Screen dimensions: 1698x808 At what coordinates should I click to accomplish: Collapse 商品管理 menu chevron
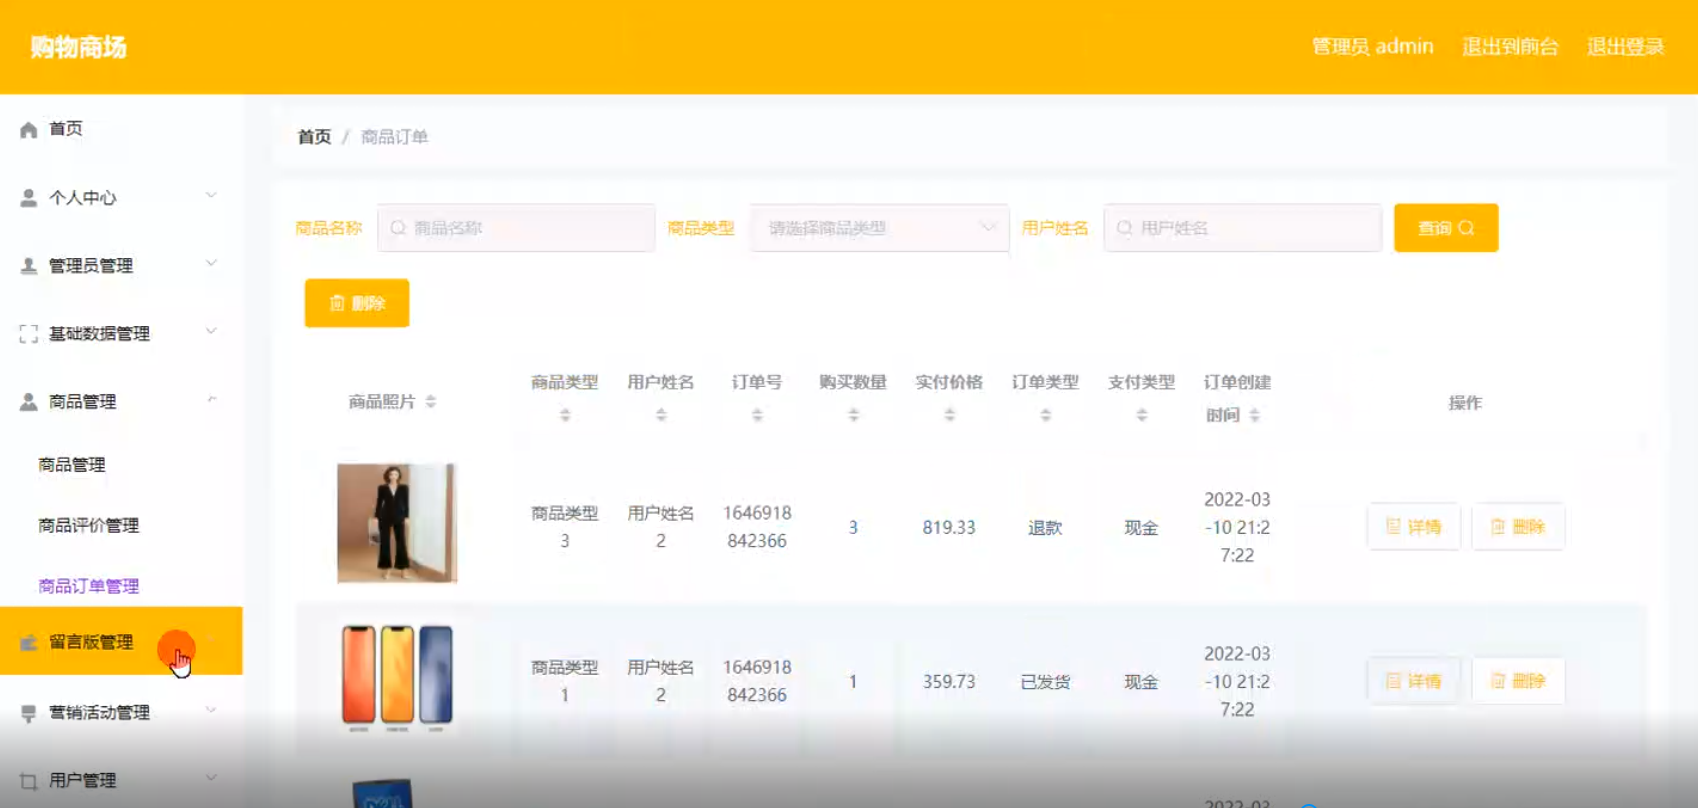(x=211, y=400)
